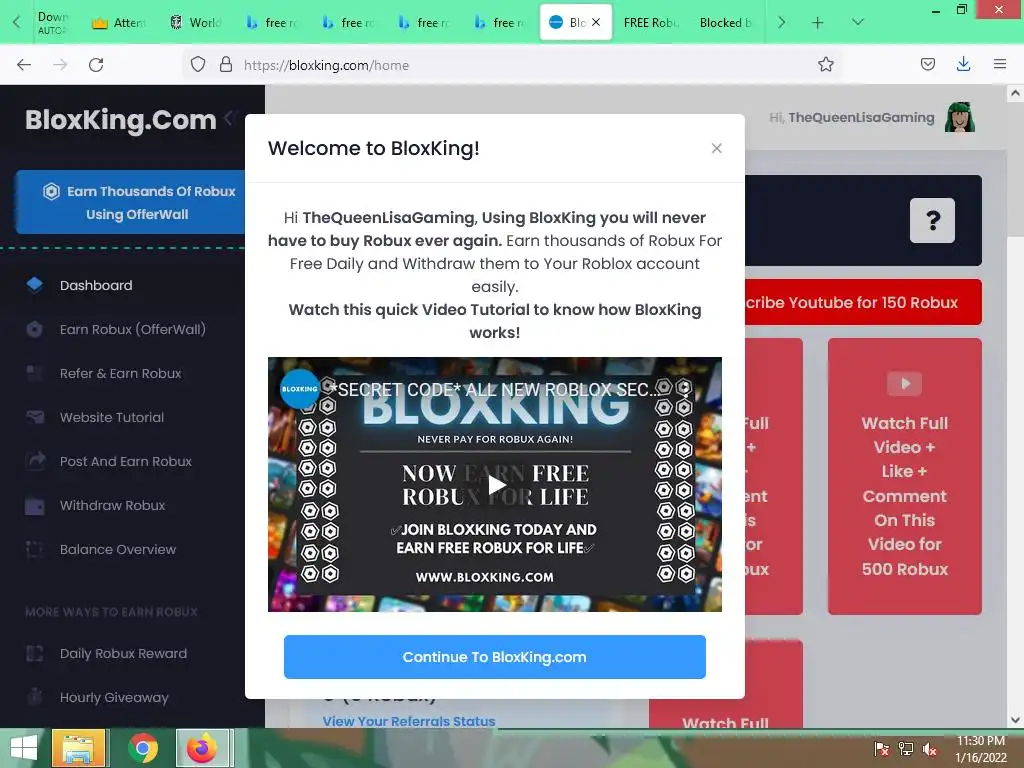Viewport: 1024px width, 768px height.
Task: Switch to the Blocked b... tab
Action: [727, 23]
